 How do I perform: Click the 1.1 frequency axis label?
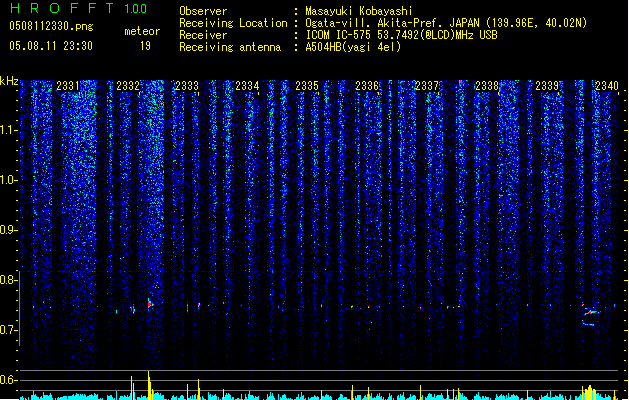click(9, 130)
